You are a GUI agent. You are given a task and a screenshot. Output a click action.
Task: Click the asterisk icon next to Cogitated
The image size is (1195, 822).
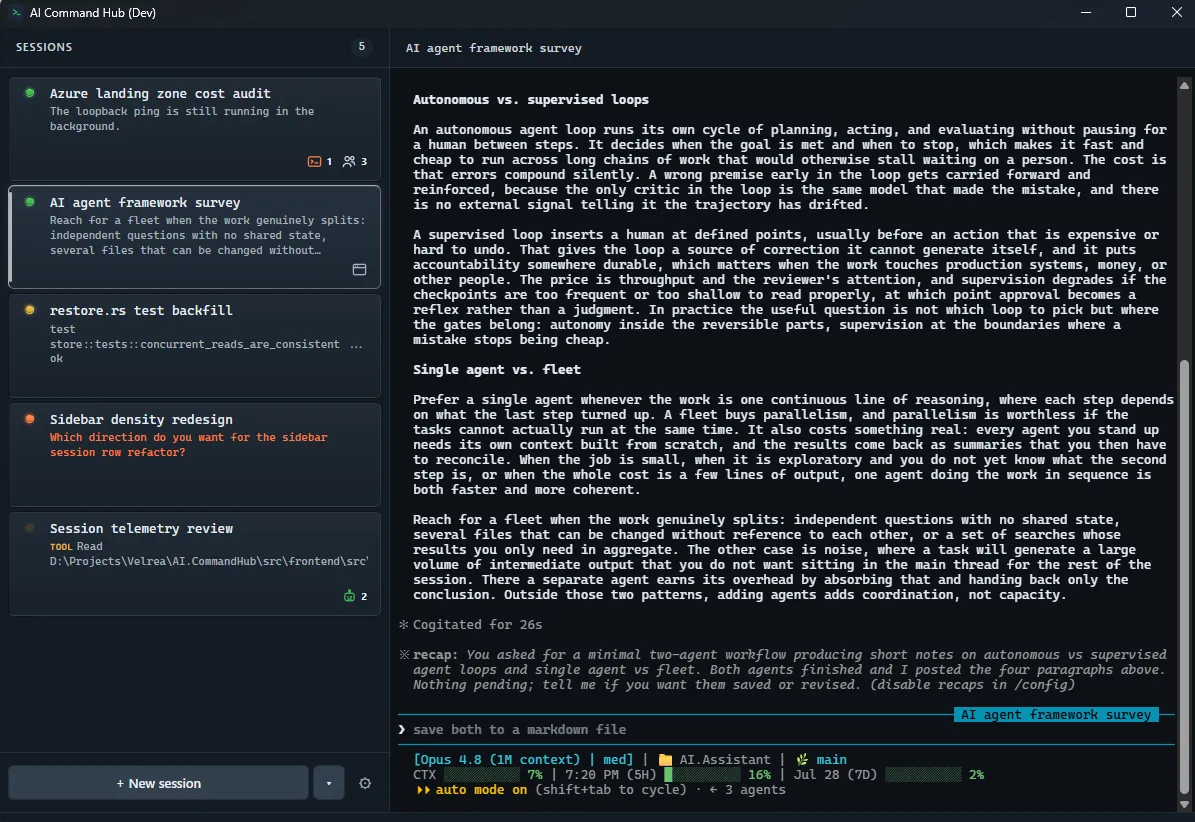[403, 625]
